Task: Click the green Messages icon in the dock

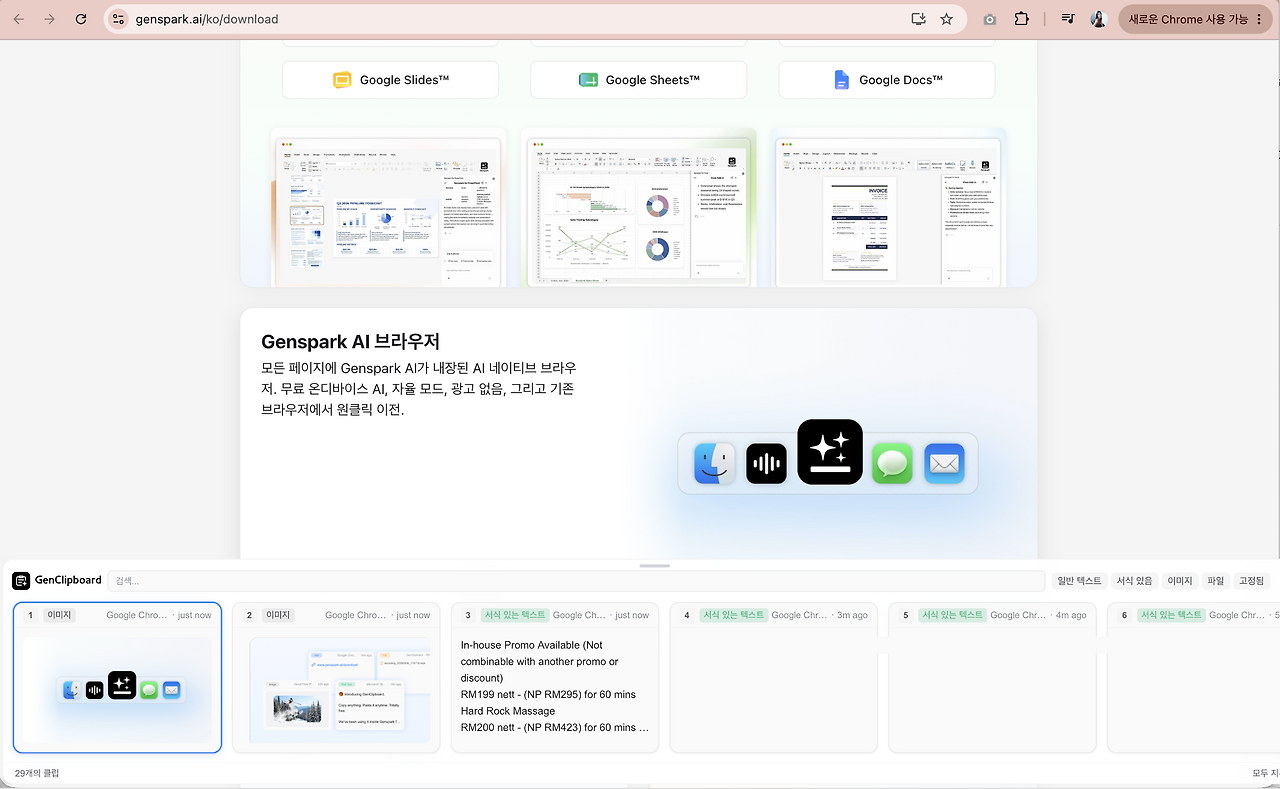Action: point(892,464)
